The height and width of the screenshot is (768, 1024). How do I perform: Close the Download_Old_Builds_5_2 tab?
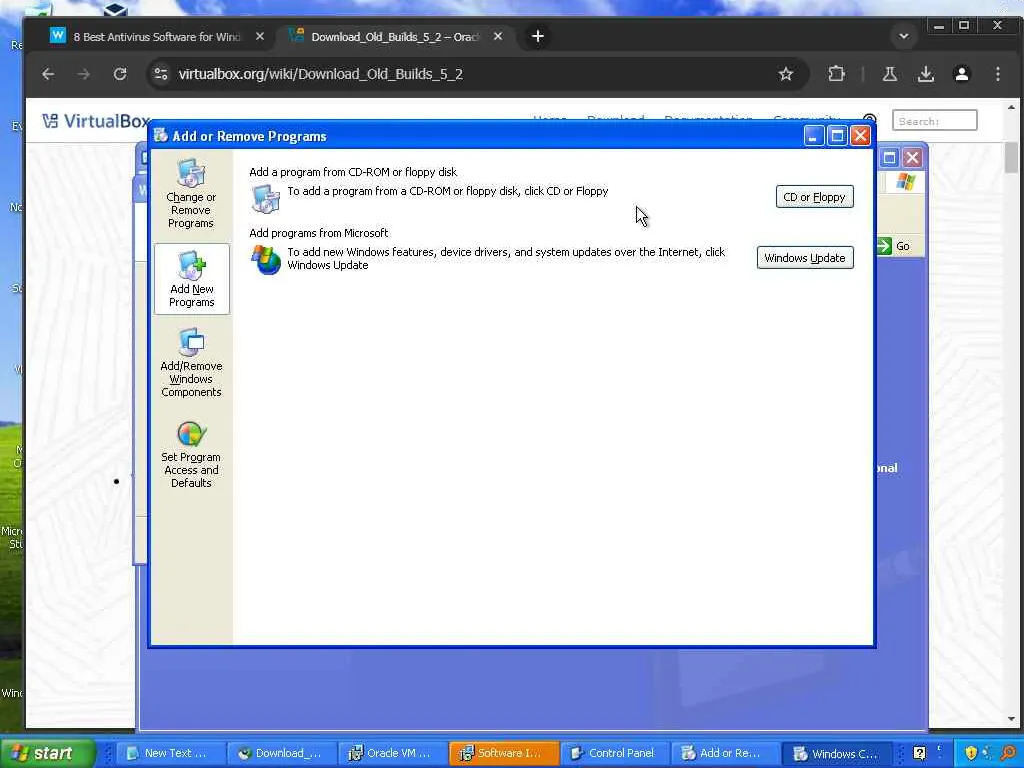(x=498, y=37)
